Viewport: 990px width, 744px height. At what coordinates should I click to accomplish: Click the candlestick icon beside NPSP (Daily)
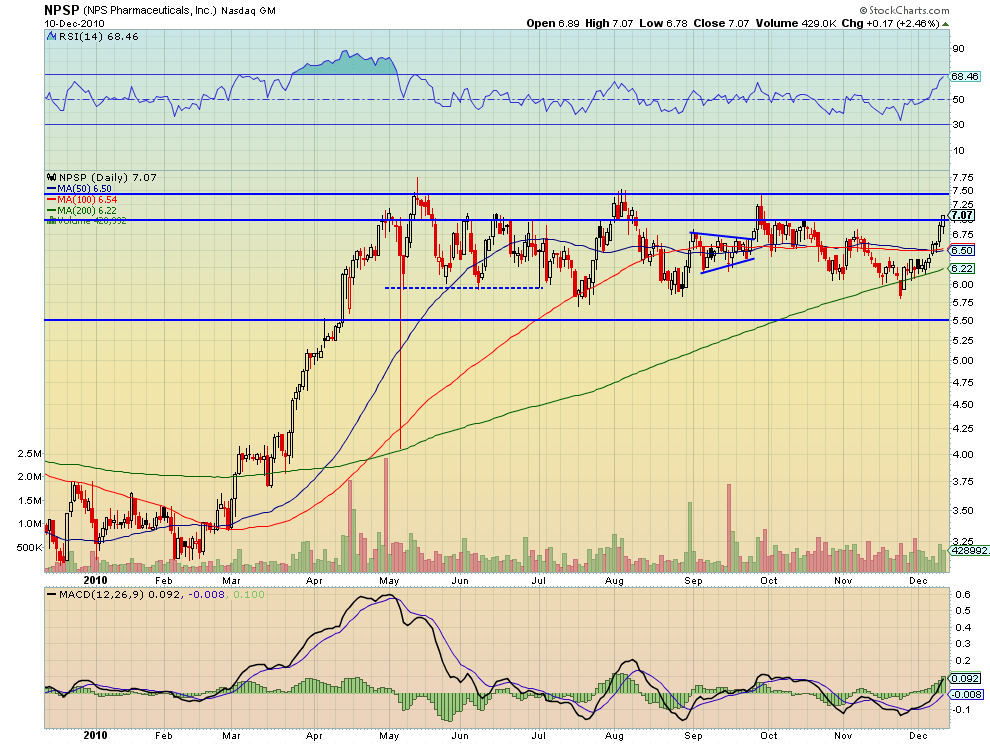coord(52,177)
